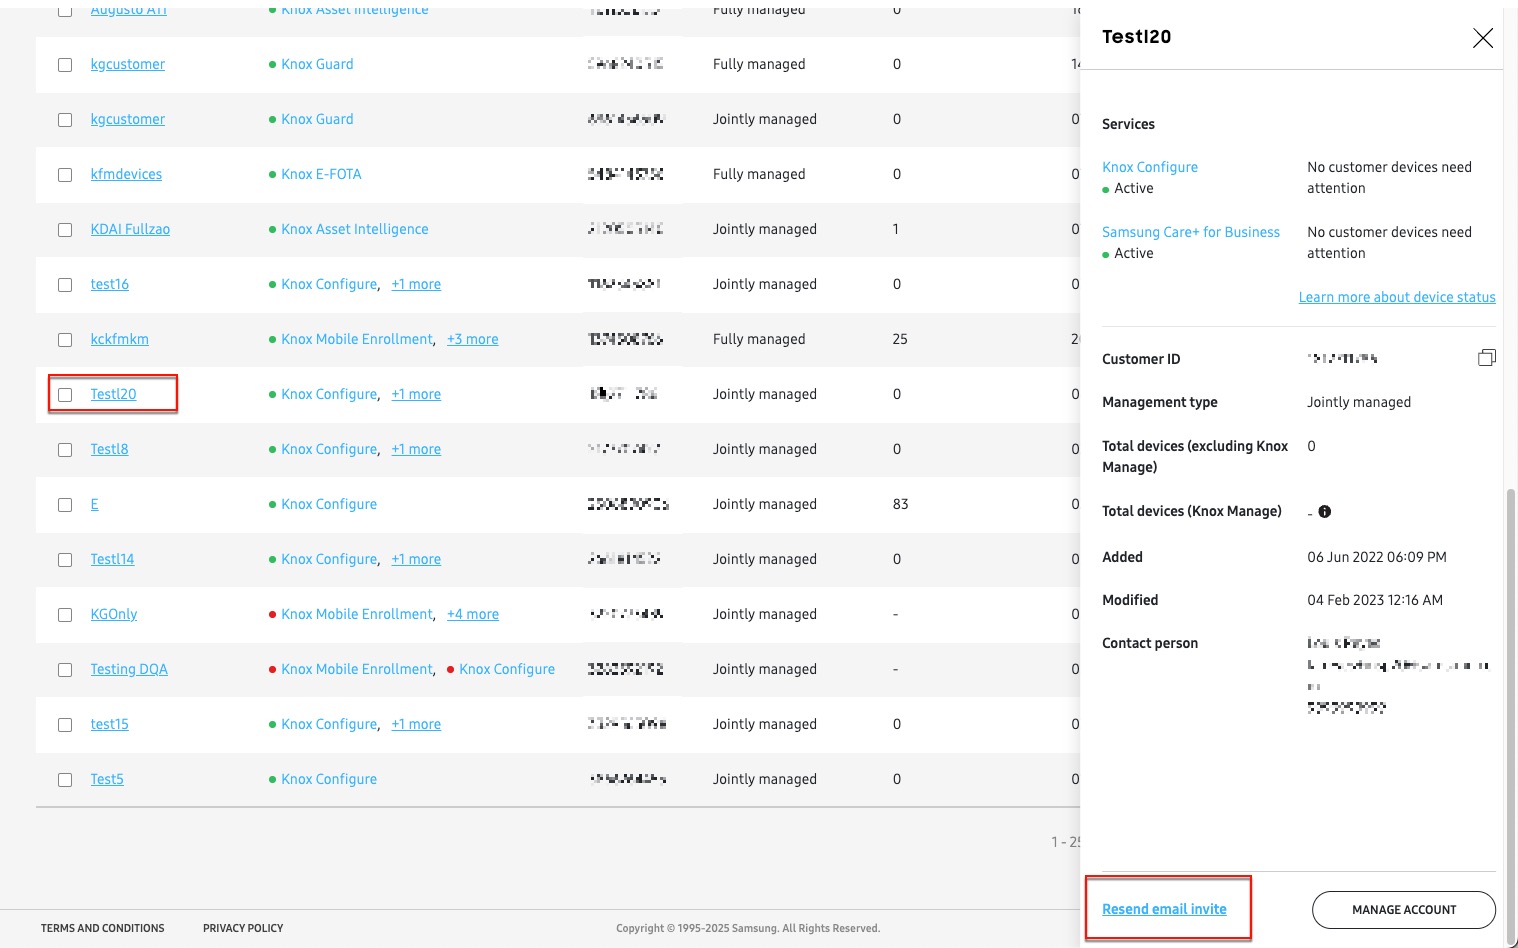Open Knox Configure service in details panel
The height and width of the screenshot is (948, 1518).
(1150, 167)
